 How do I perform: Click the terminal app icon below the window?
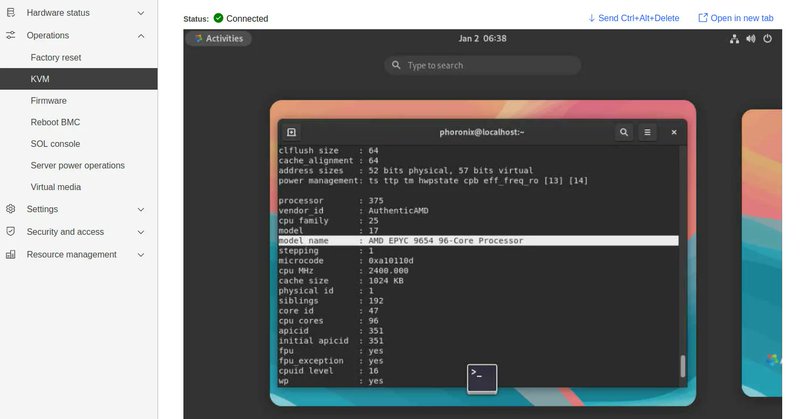click(x=482, y=378)
